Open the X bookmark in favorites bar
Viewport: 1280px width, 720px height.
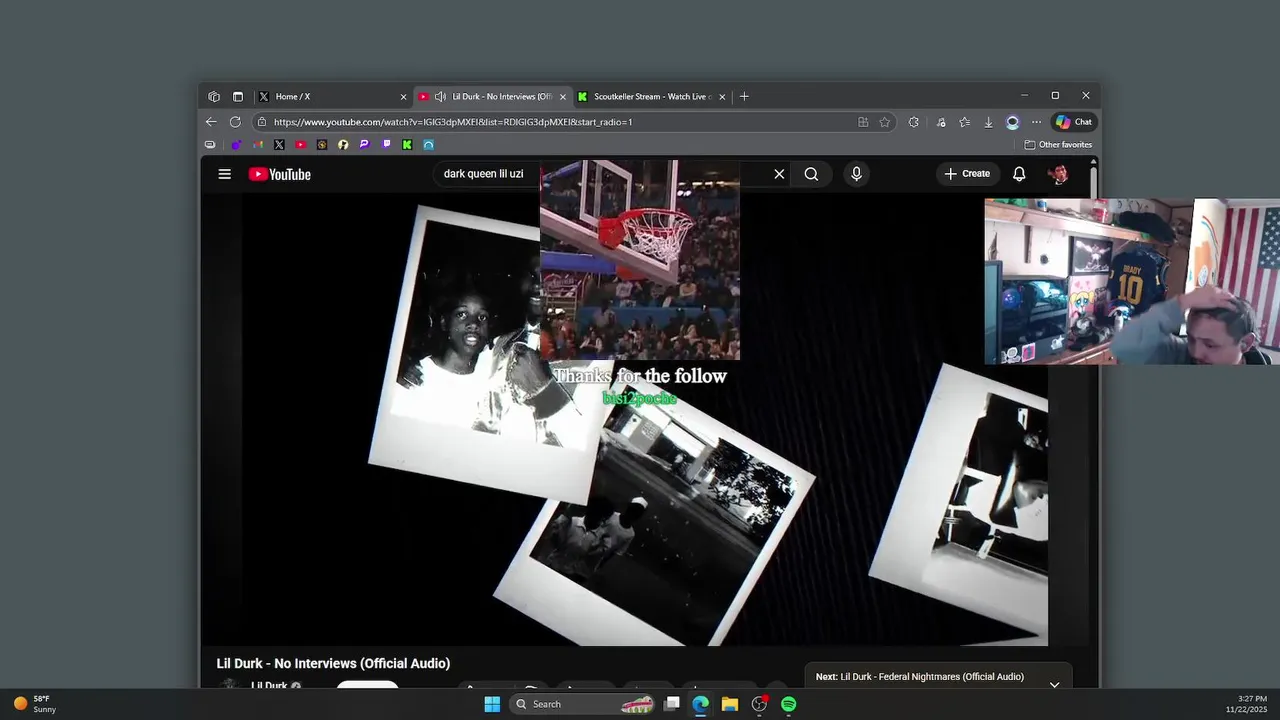[279, 145]
